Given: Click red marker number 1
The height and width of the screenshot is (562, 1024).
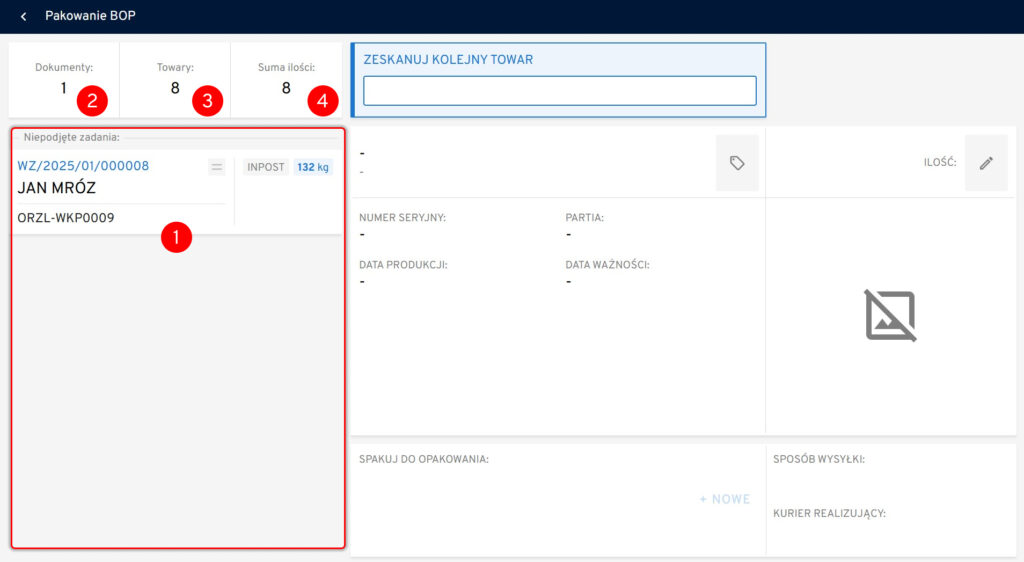Looking at the screenshot, I should (176, 237).
